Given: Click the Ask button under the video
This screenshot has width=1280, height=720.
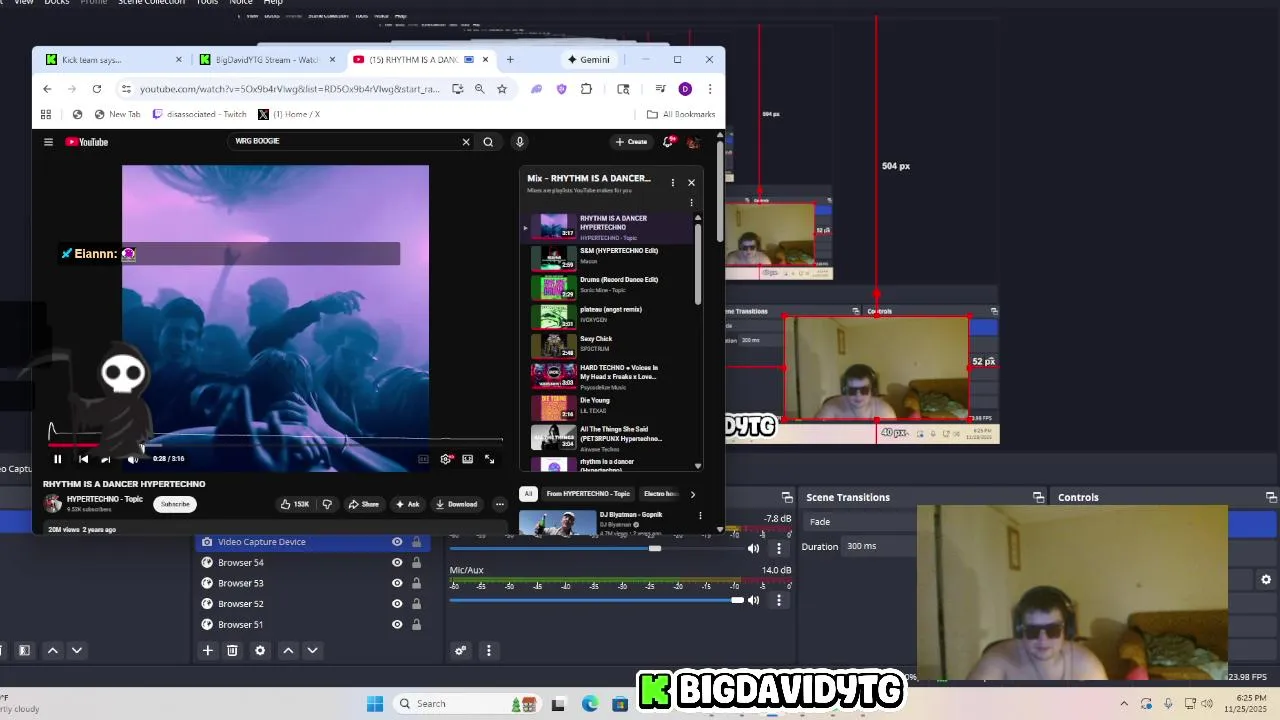Looking at the screenshot, I should 407,504.
